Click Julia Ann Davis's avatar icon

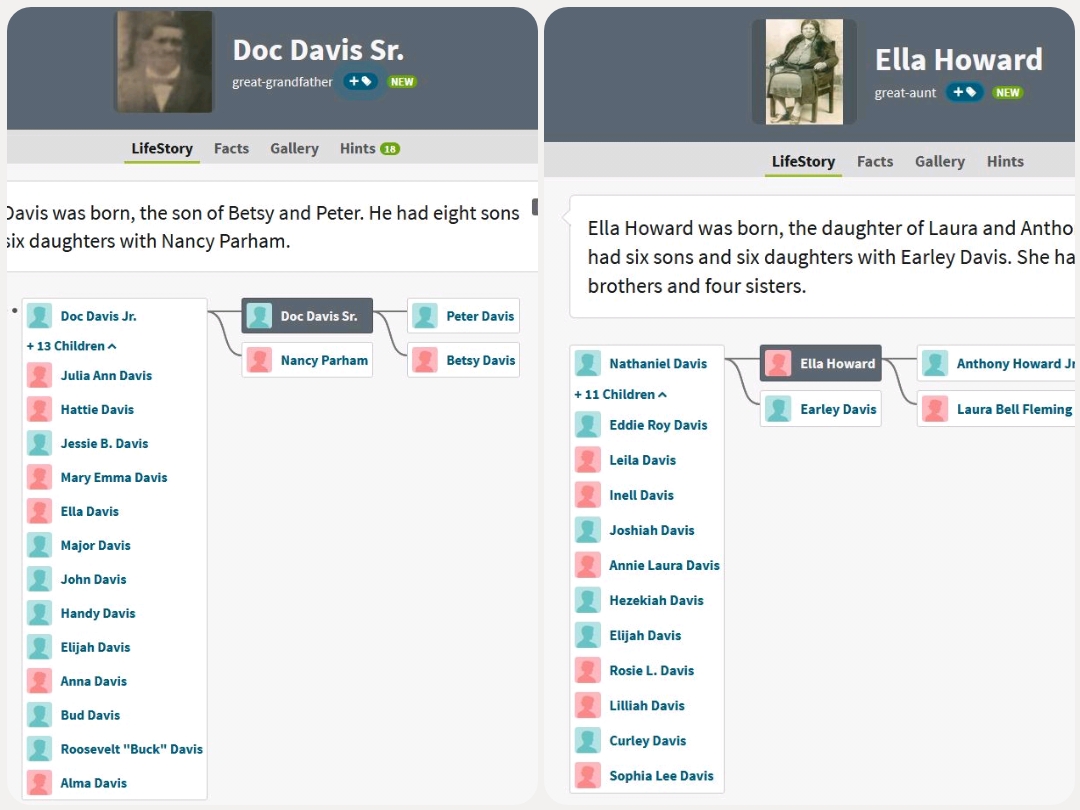tap(39, 376)
